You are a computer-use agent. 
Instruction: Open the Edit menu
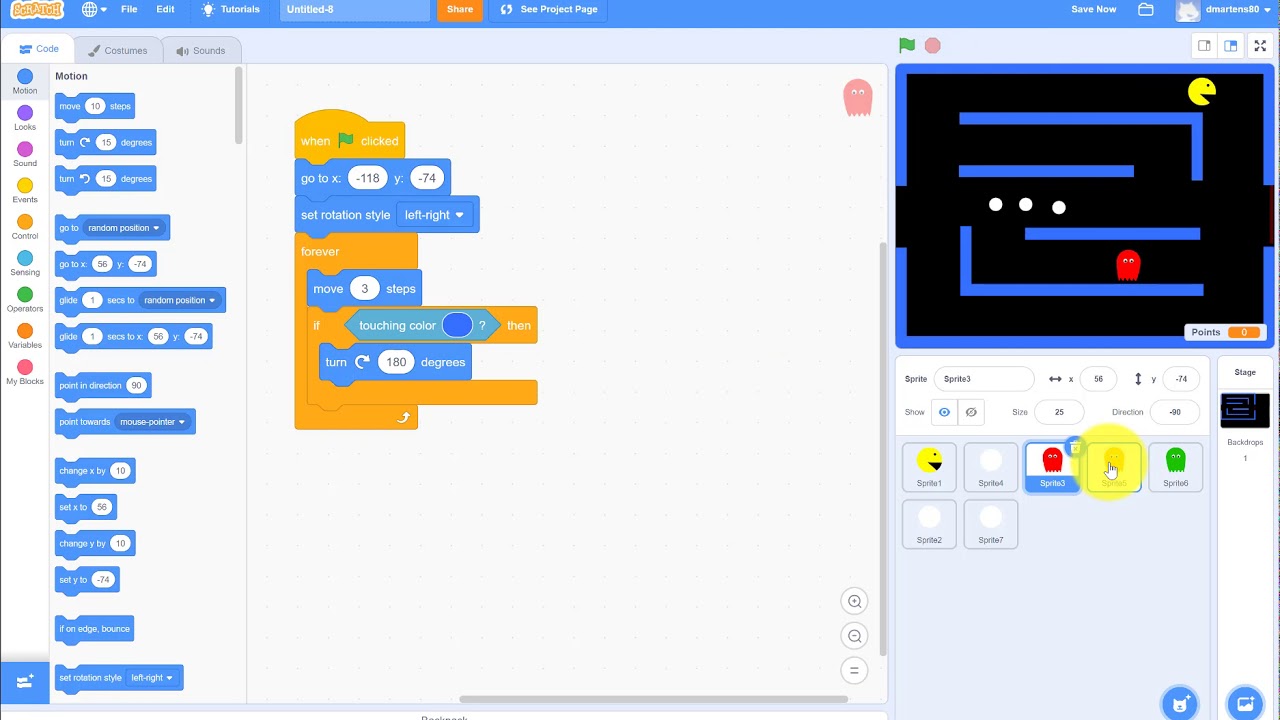pyautogui.click(x=165, y=9)
